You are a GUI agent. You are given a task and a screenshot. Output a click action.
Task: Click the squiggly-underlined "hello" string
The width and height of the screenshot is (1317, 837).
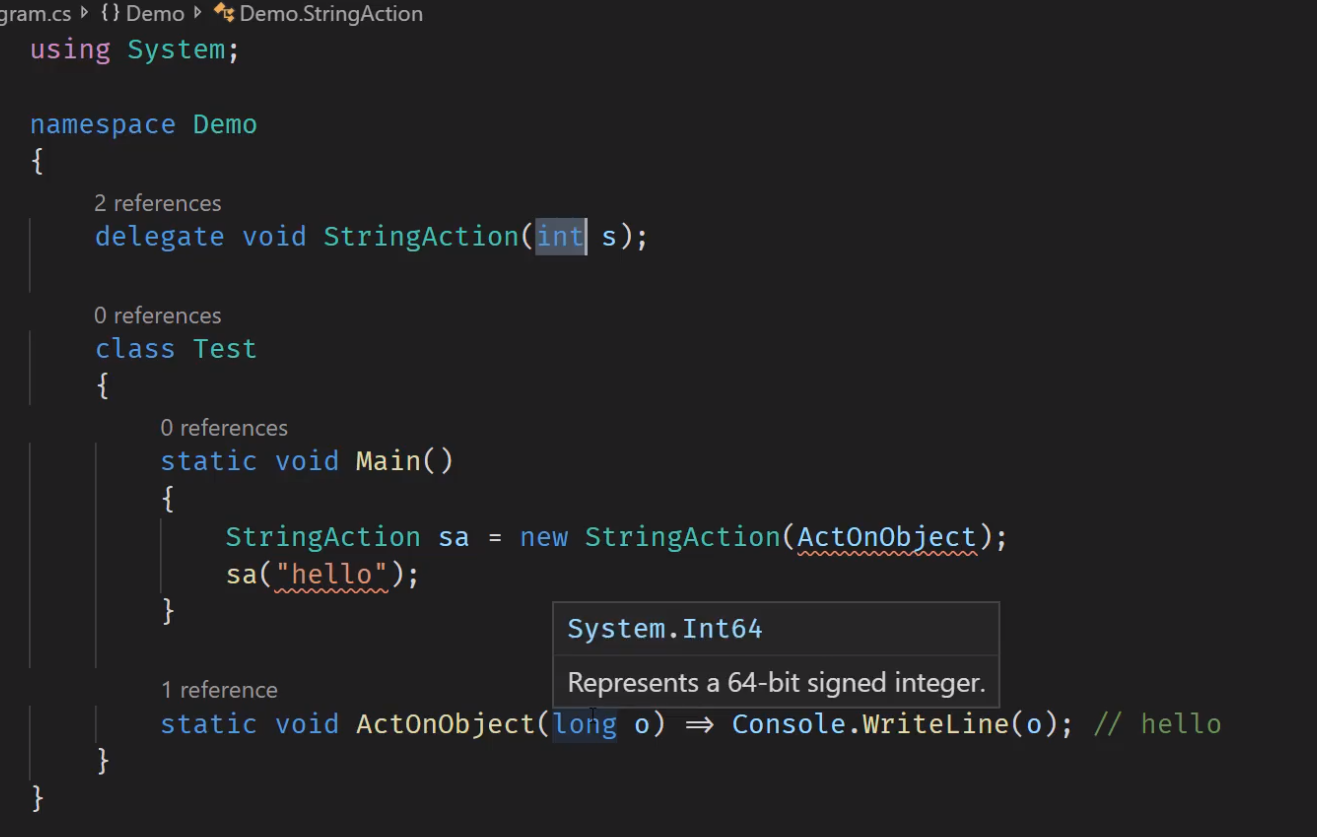[331, 575]
